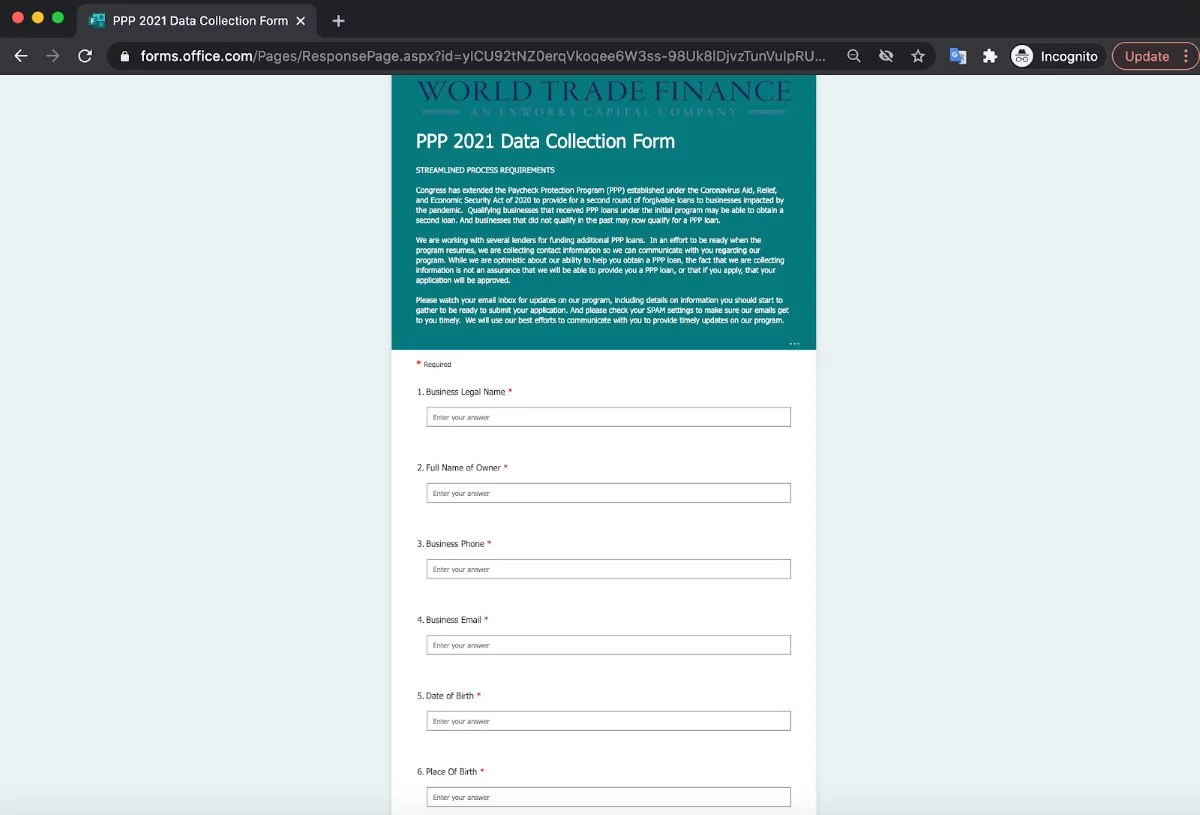The width and height of the screenshot is (1200, 815).
Task: Click the STREAMLINED PROCESS REQUIREMENTS text
Action: pos(485,170)
